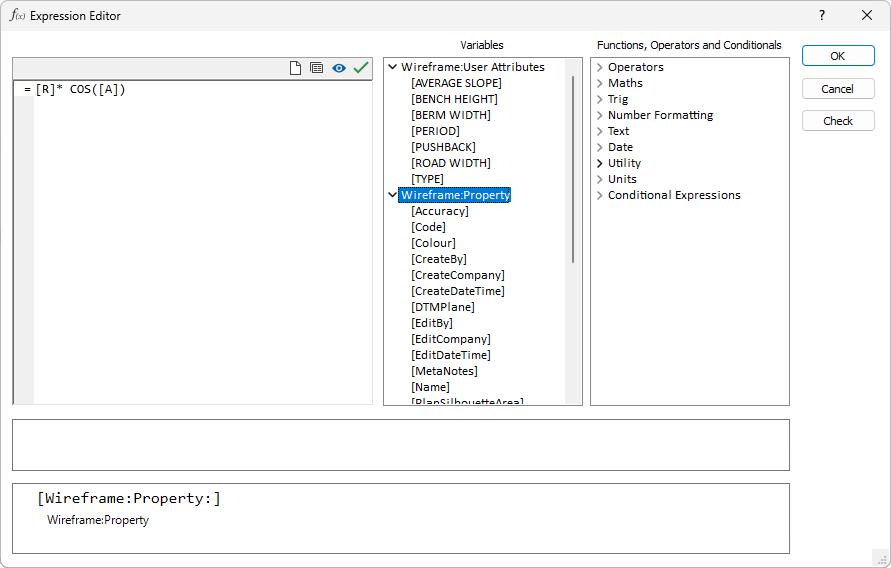
Task: Click the new blank expression page icon
Action: (x=295, y=68)
